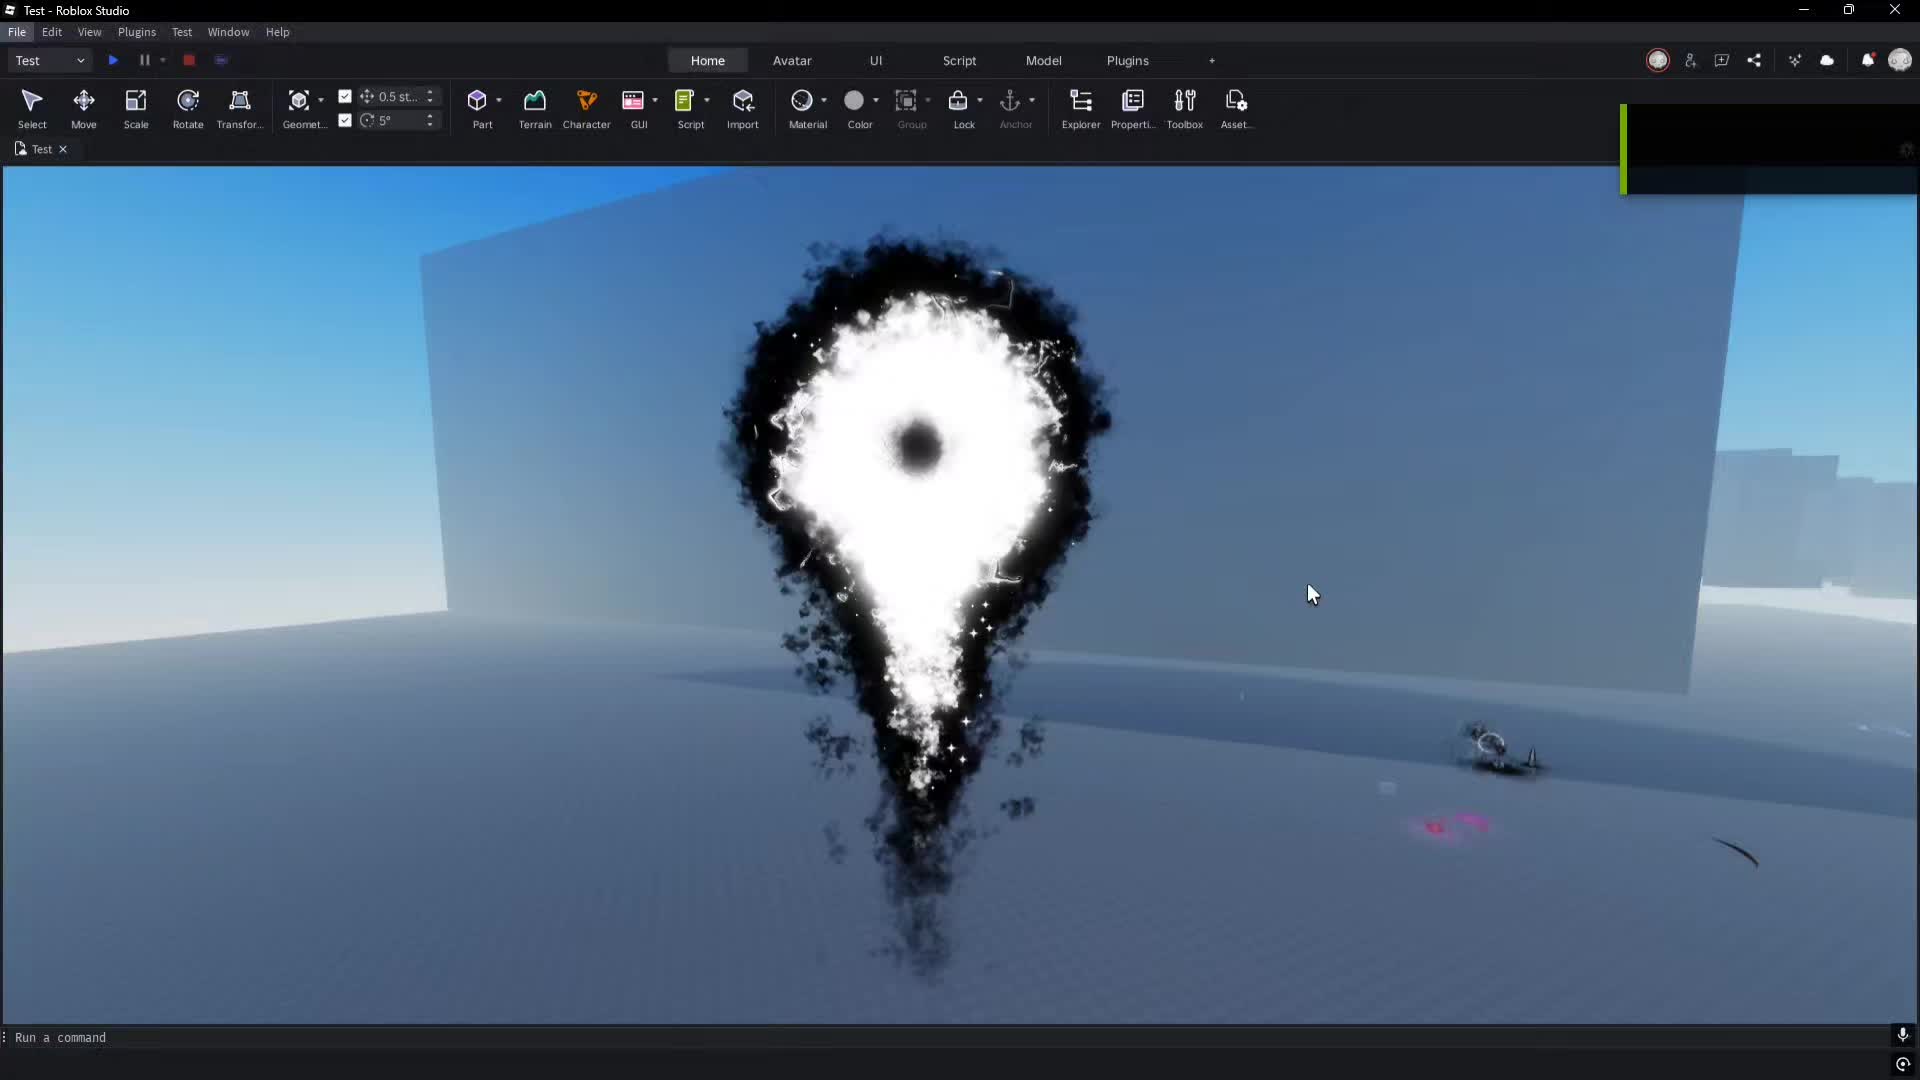1920x1080 pixels.
Task: Toggle the move snapping checkbox
Action: click(x=345, y=97)
